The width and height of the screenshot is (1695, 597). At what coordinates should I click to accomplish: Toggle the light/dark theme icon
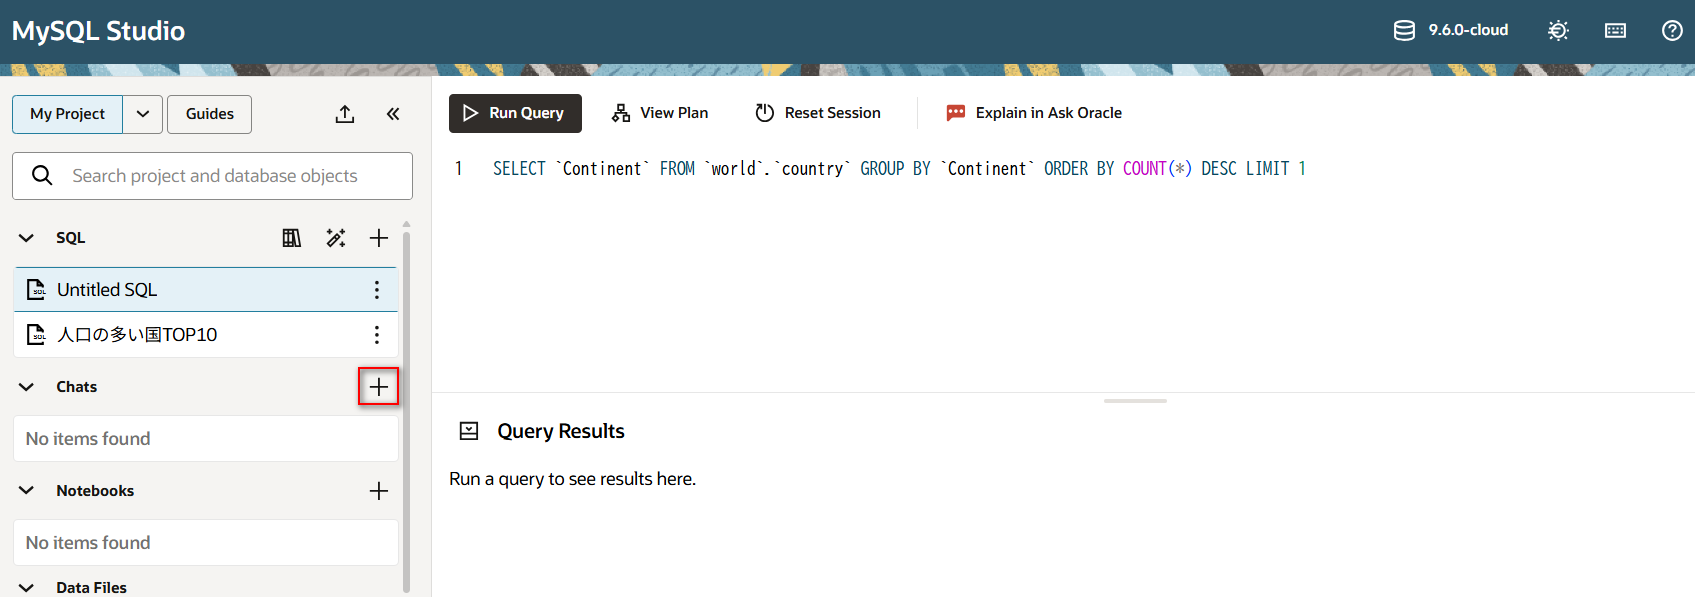1558,31
